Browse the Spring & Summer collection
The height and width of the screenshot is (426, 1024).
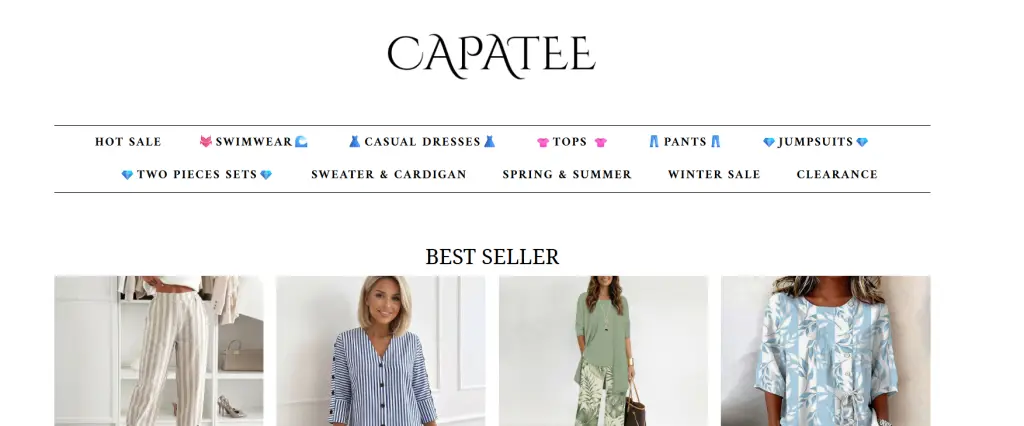567,174
